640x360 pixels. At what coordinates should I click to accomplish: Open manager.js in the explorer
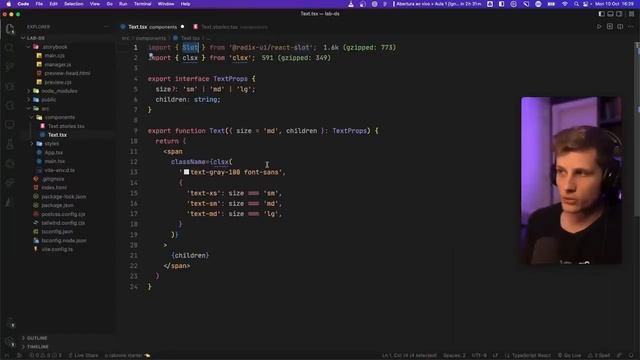point(58,64)
